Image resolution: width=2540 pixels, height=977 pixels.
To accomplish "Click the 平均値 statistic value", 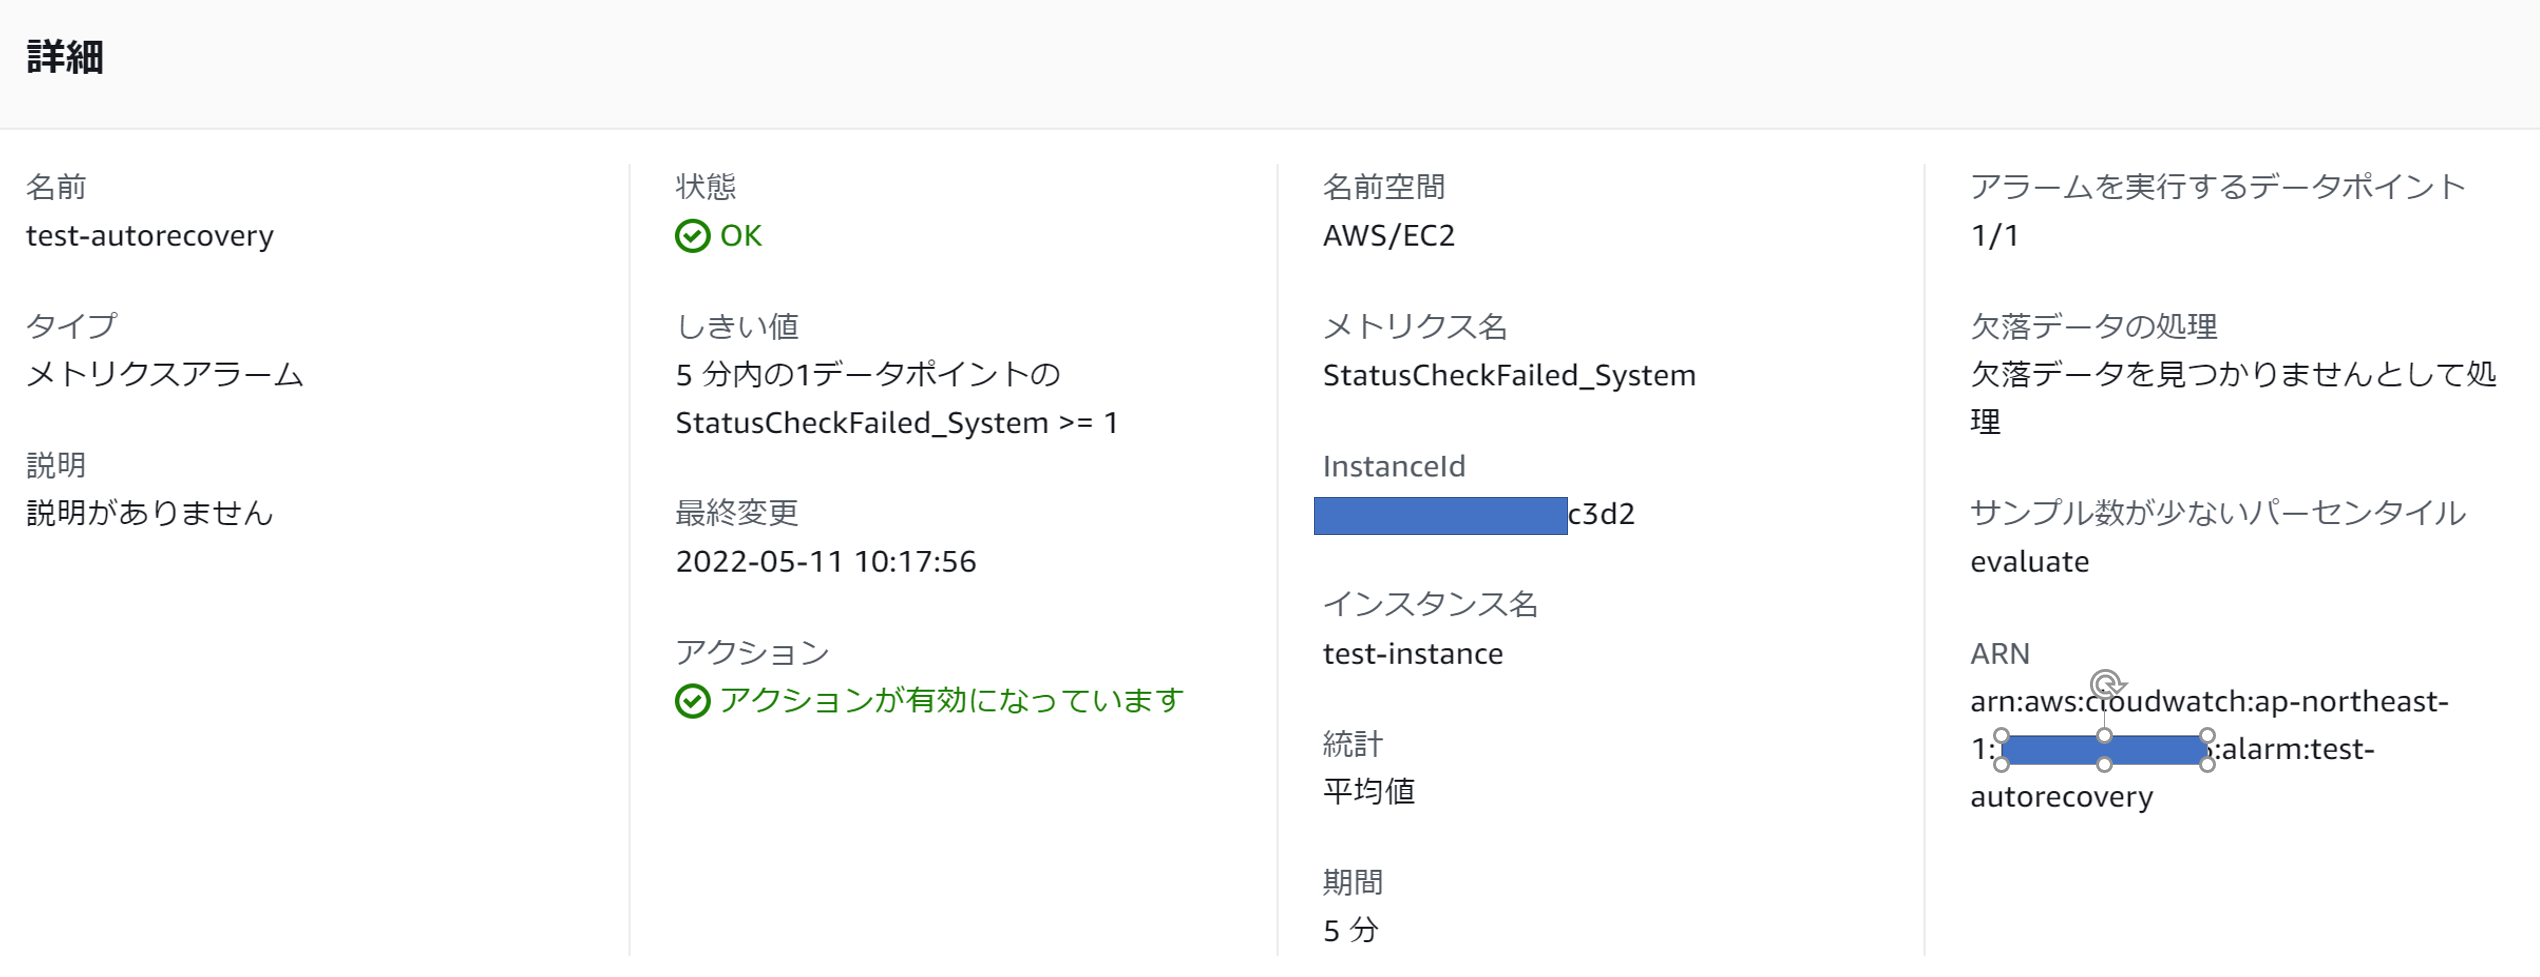I will click(1368, 792).
